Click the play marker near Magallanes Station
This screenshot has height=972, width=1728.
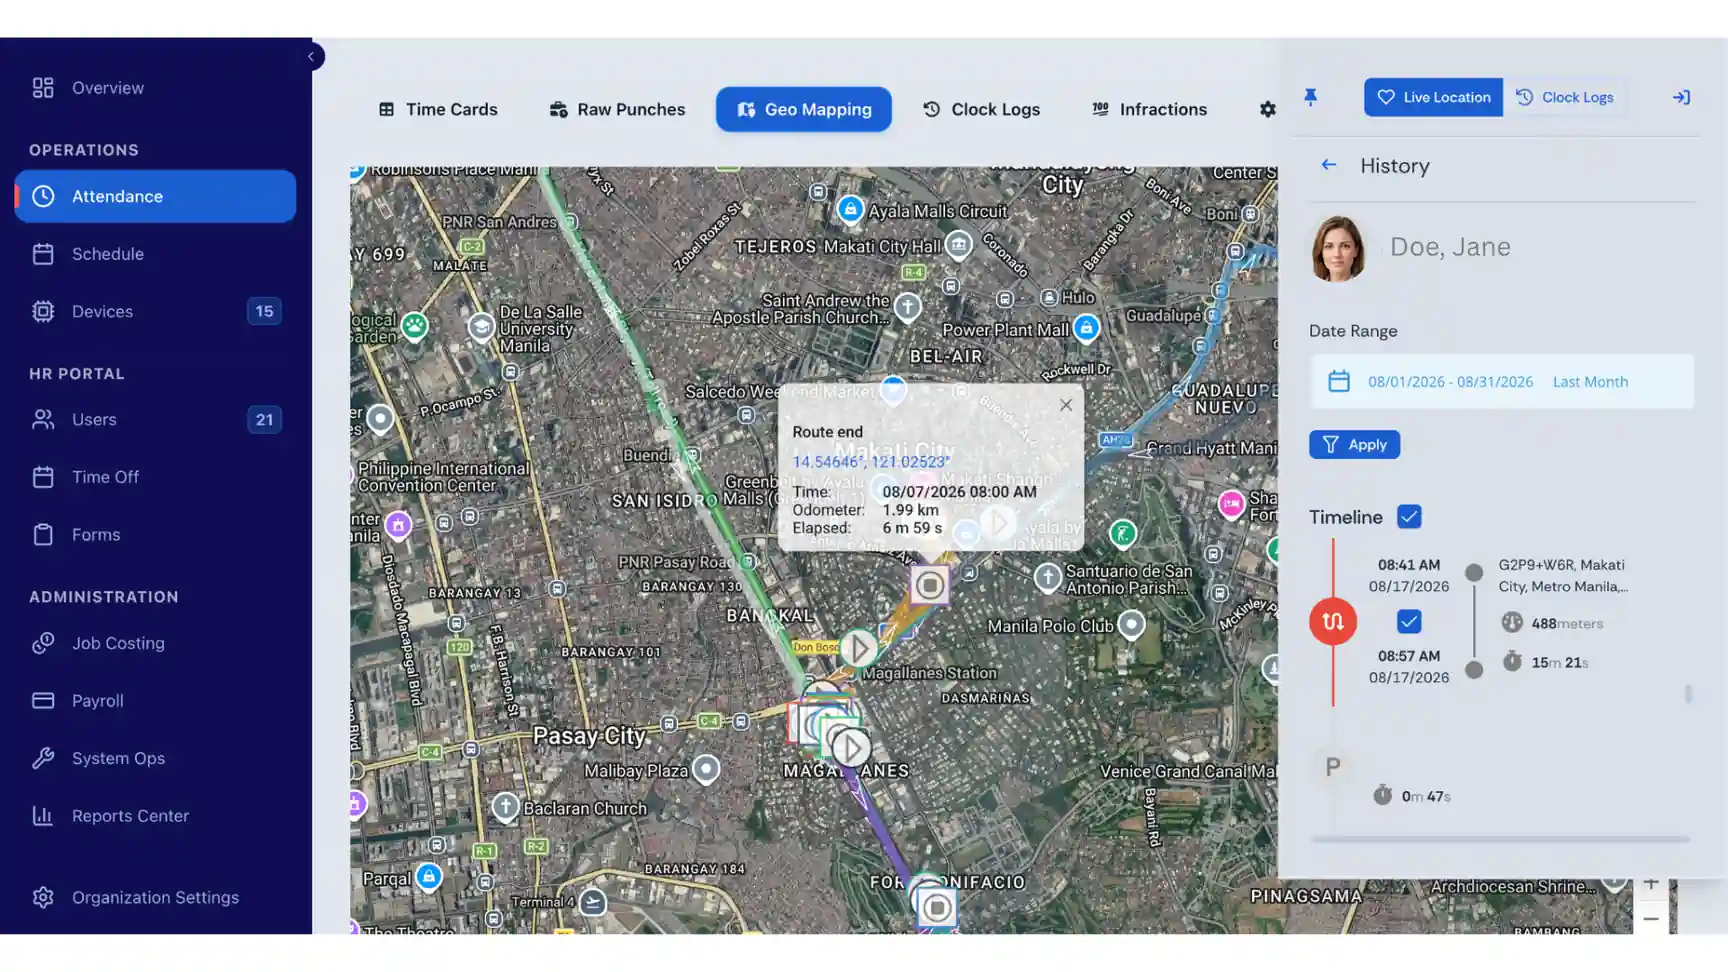[x=858, y=649]
